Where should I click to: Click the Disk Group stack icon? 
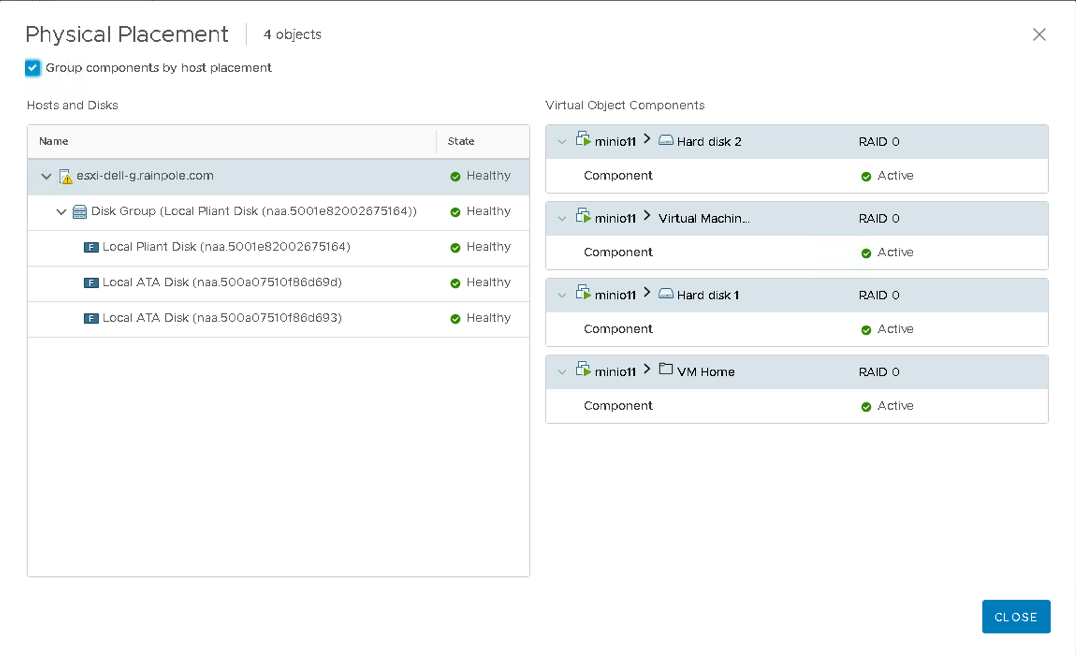click(80, 212)
